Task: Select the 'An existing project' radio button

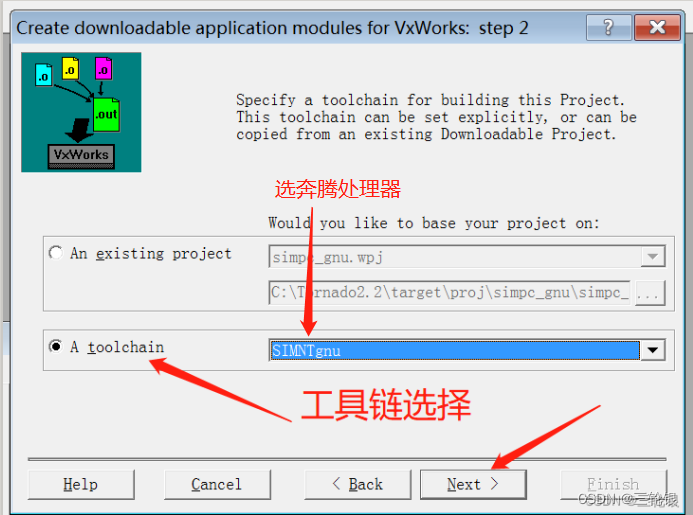Action: coord(56,253)
